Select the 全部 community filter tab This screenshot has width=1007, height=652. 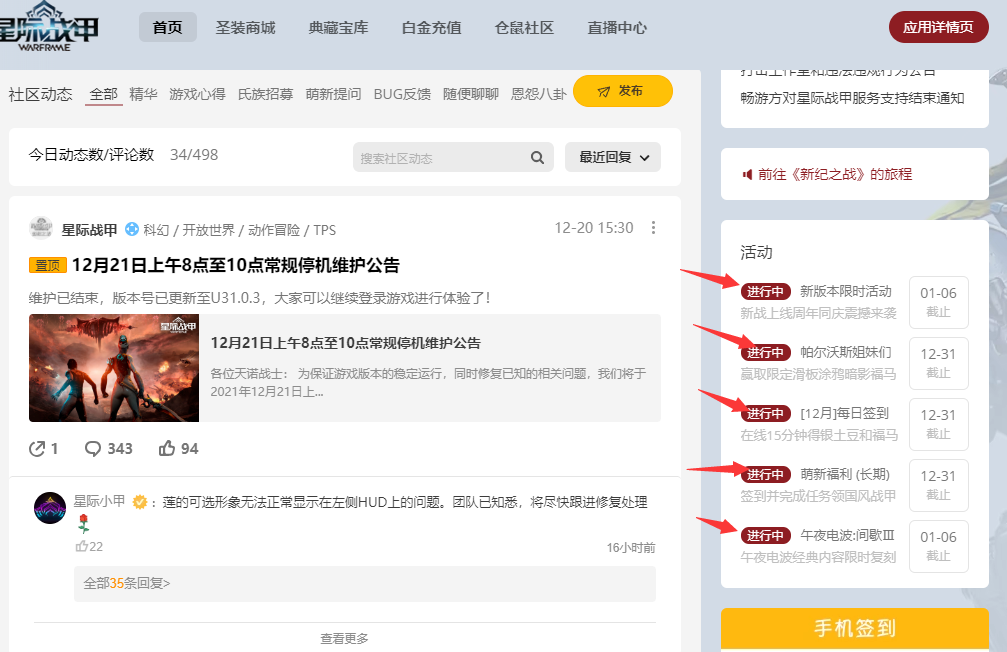[x=103, y=94]
